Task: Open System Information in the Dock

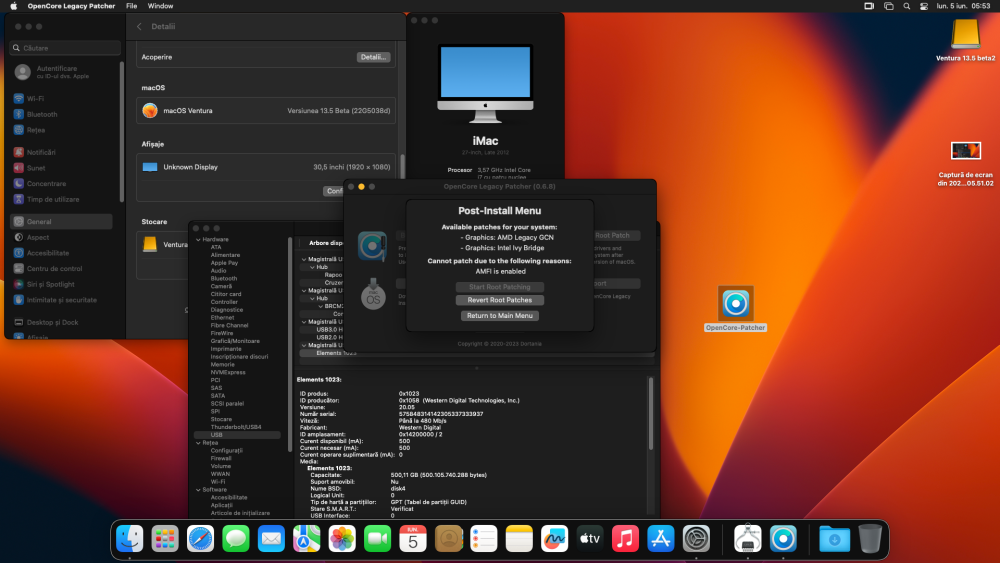Action: pos(747,539)
